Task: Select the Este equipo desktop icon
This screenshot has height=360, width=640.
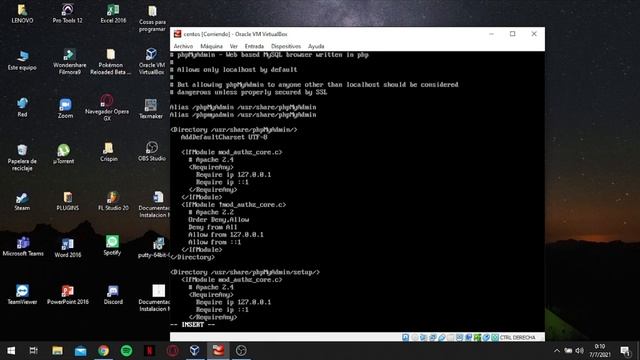Action: [x=22, y=60]
